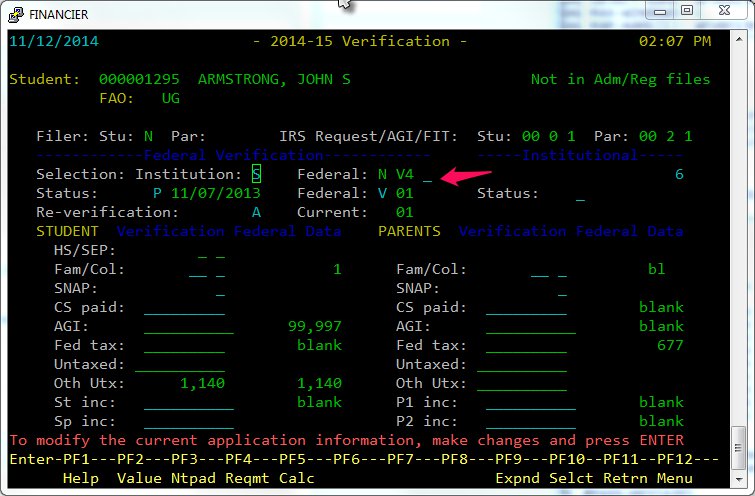Click the blank field after Federal V4

(427, 175)
